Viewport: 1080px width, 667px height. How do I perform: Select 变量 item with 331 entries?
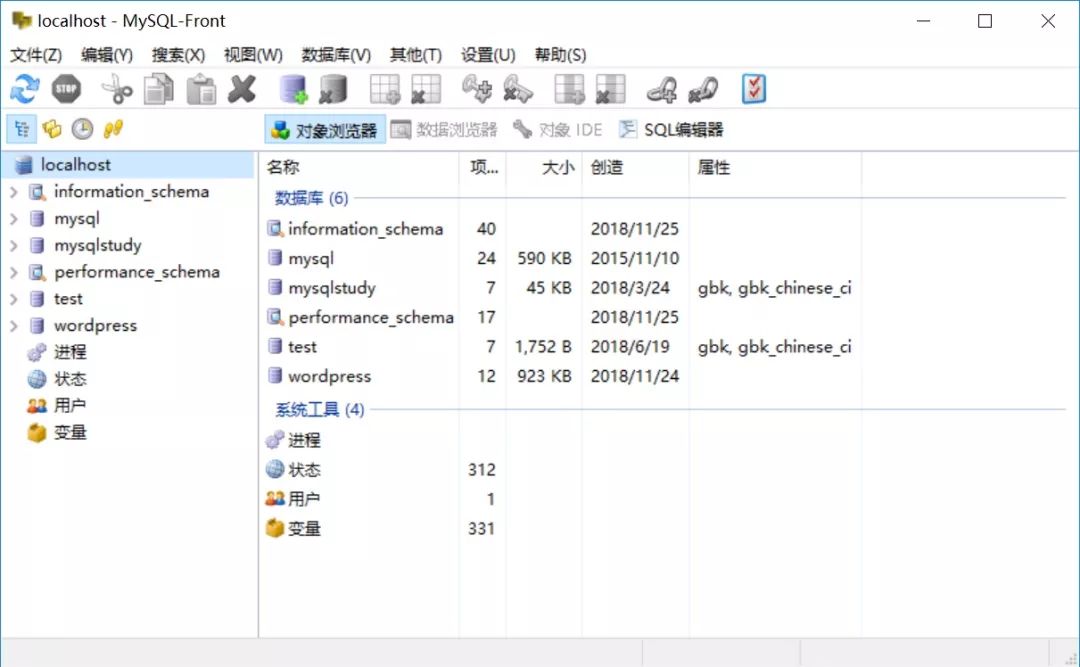coord(304,529)
